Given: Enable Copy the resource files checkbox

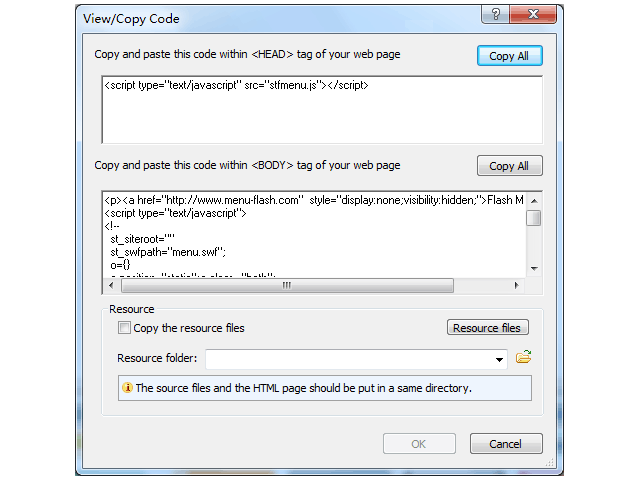Looking at the screenshot, I should tap(124, 328).
